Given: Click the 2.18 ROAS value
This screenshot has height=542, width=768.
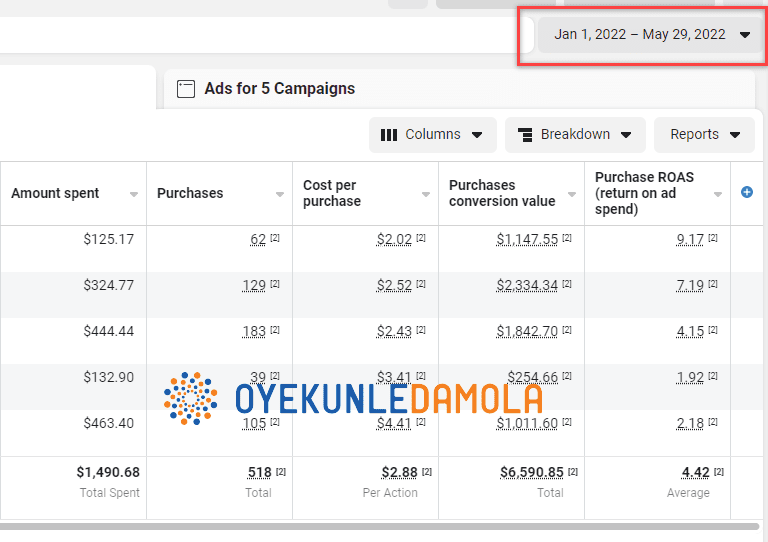Looking at the screenshot, I should click(x=690, y=424).
